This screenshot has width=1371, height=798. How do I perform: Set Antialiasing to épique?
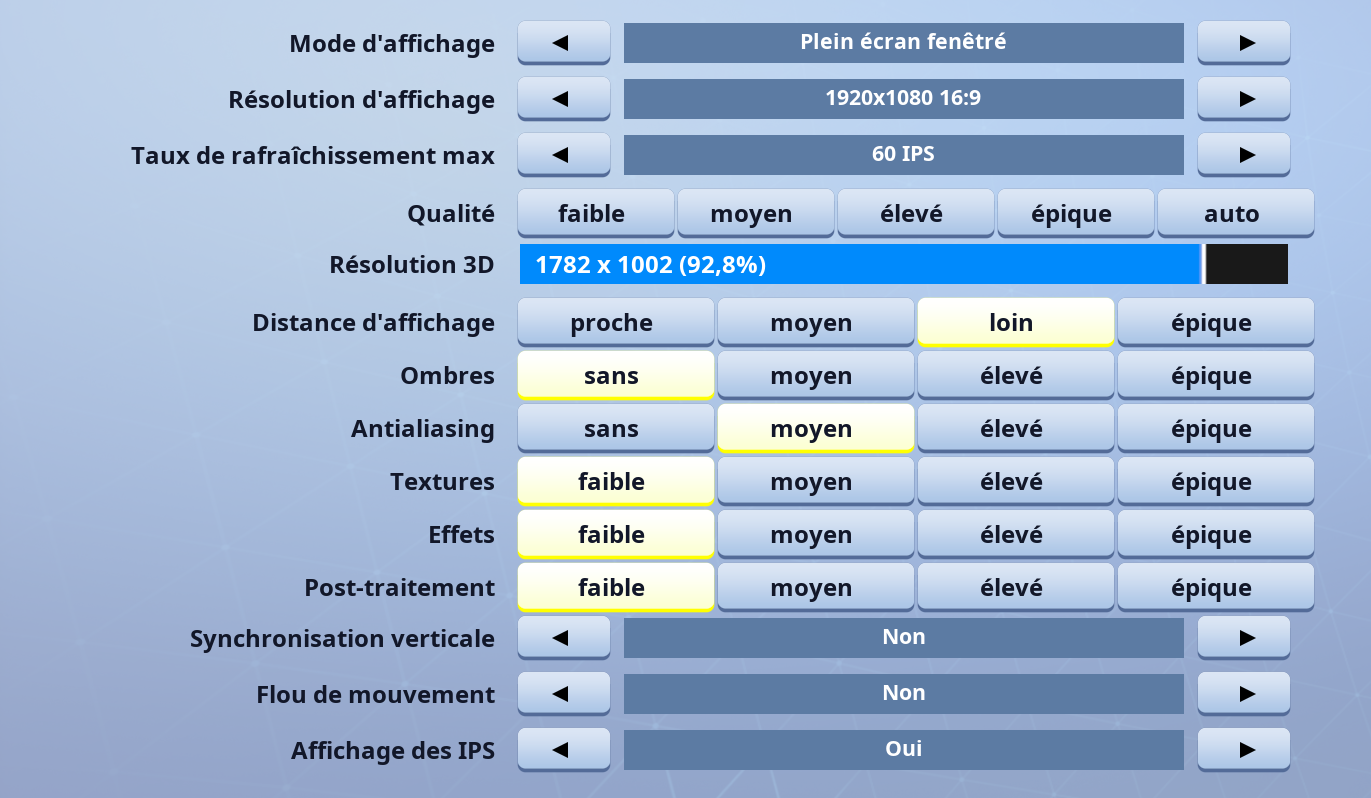coord(1216,428)
